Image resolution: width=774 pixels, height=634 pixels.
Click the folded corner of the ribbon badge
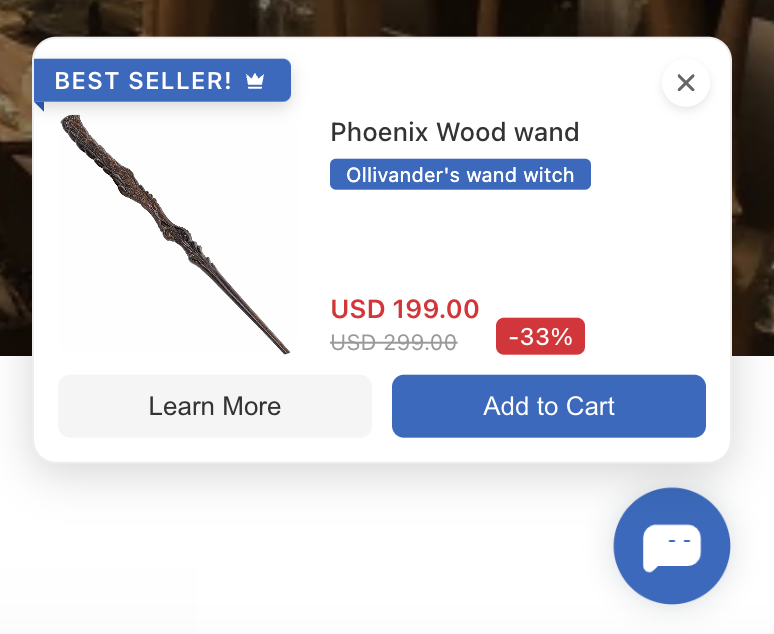(x=39, y=106)
